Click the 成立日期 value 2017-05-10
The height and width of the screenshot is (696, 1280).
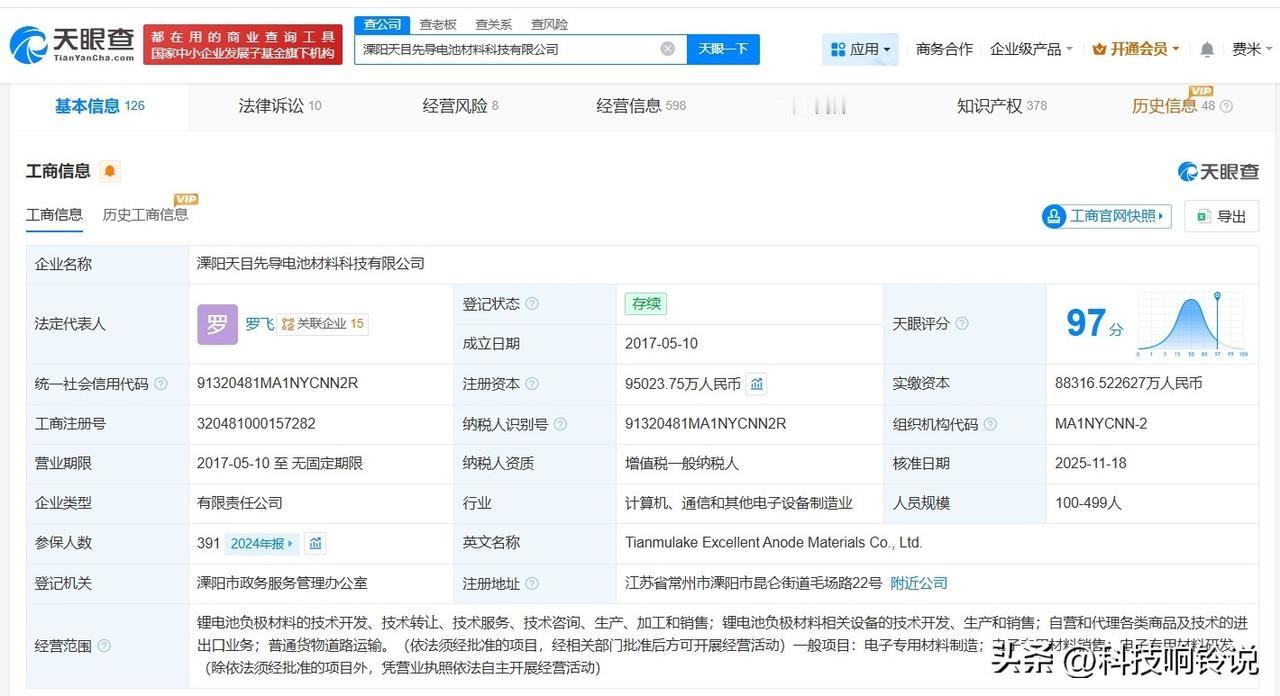tap(662, 344)
